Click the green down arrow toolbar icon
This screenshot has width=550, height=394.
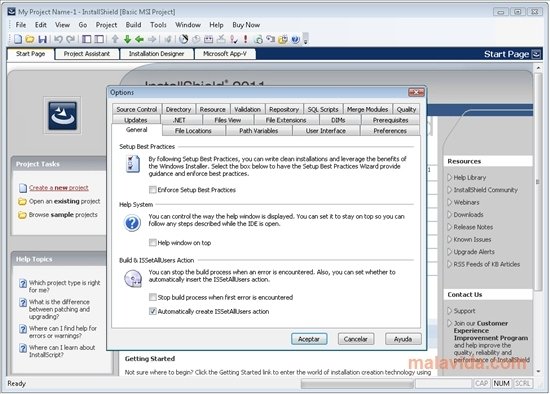pyautogui.click(x=127, y=39)
